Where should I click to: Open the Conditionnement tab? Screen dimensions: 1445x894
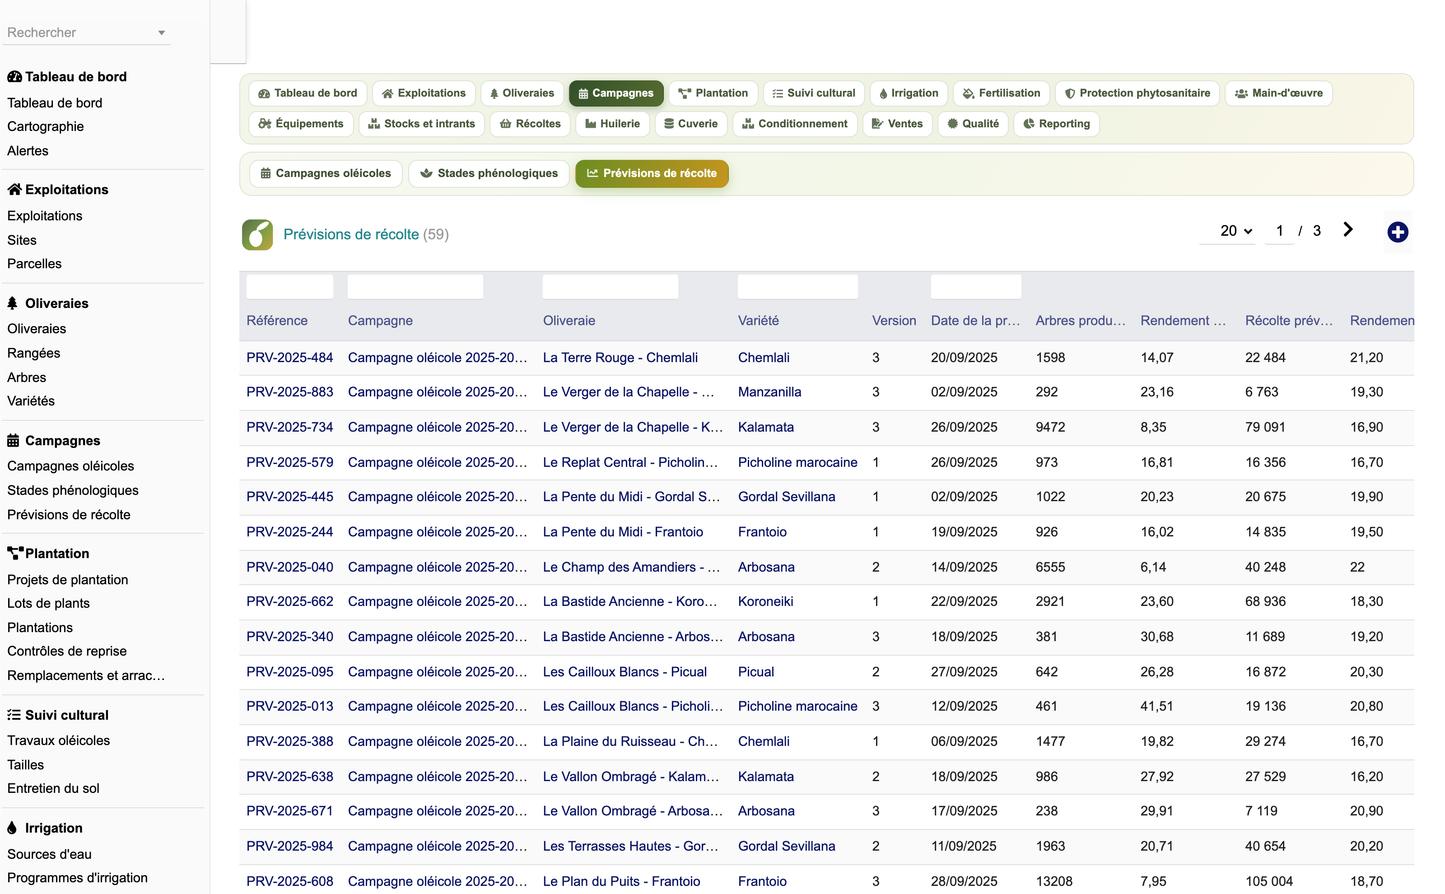794,124
